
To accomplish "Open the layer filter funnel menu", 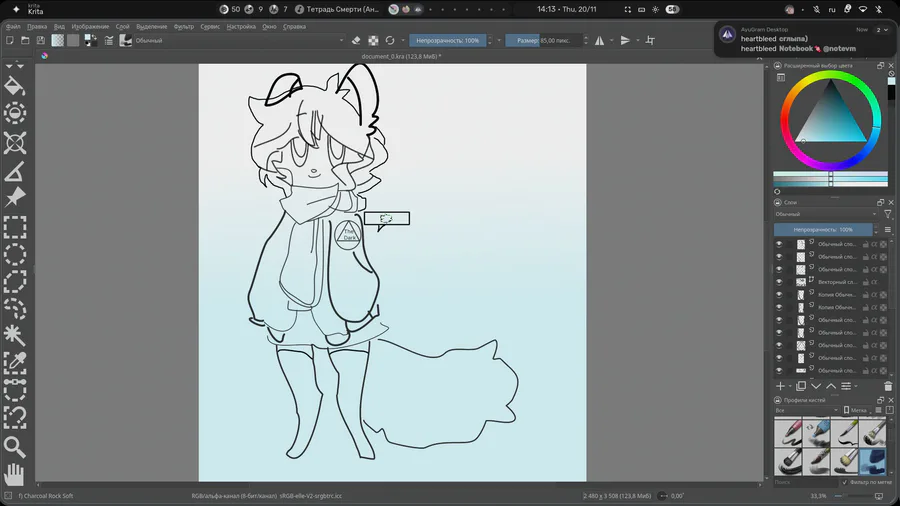I will pos(887,214).
